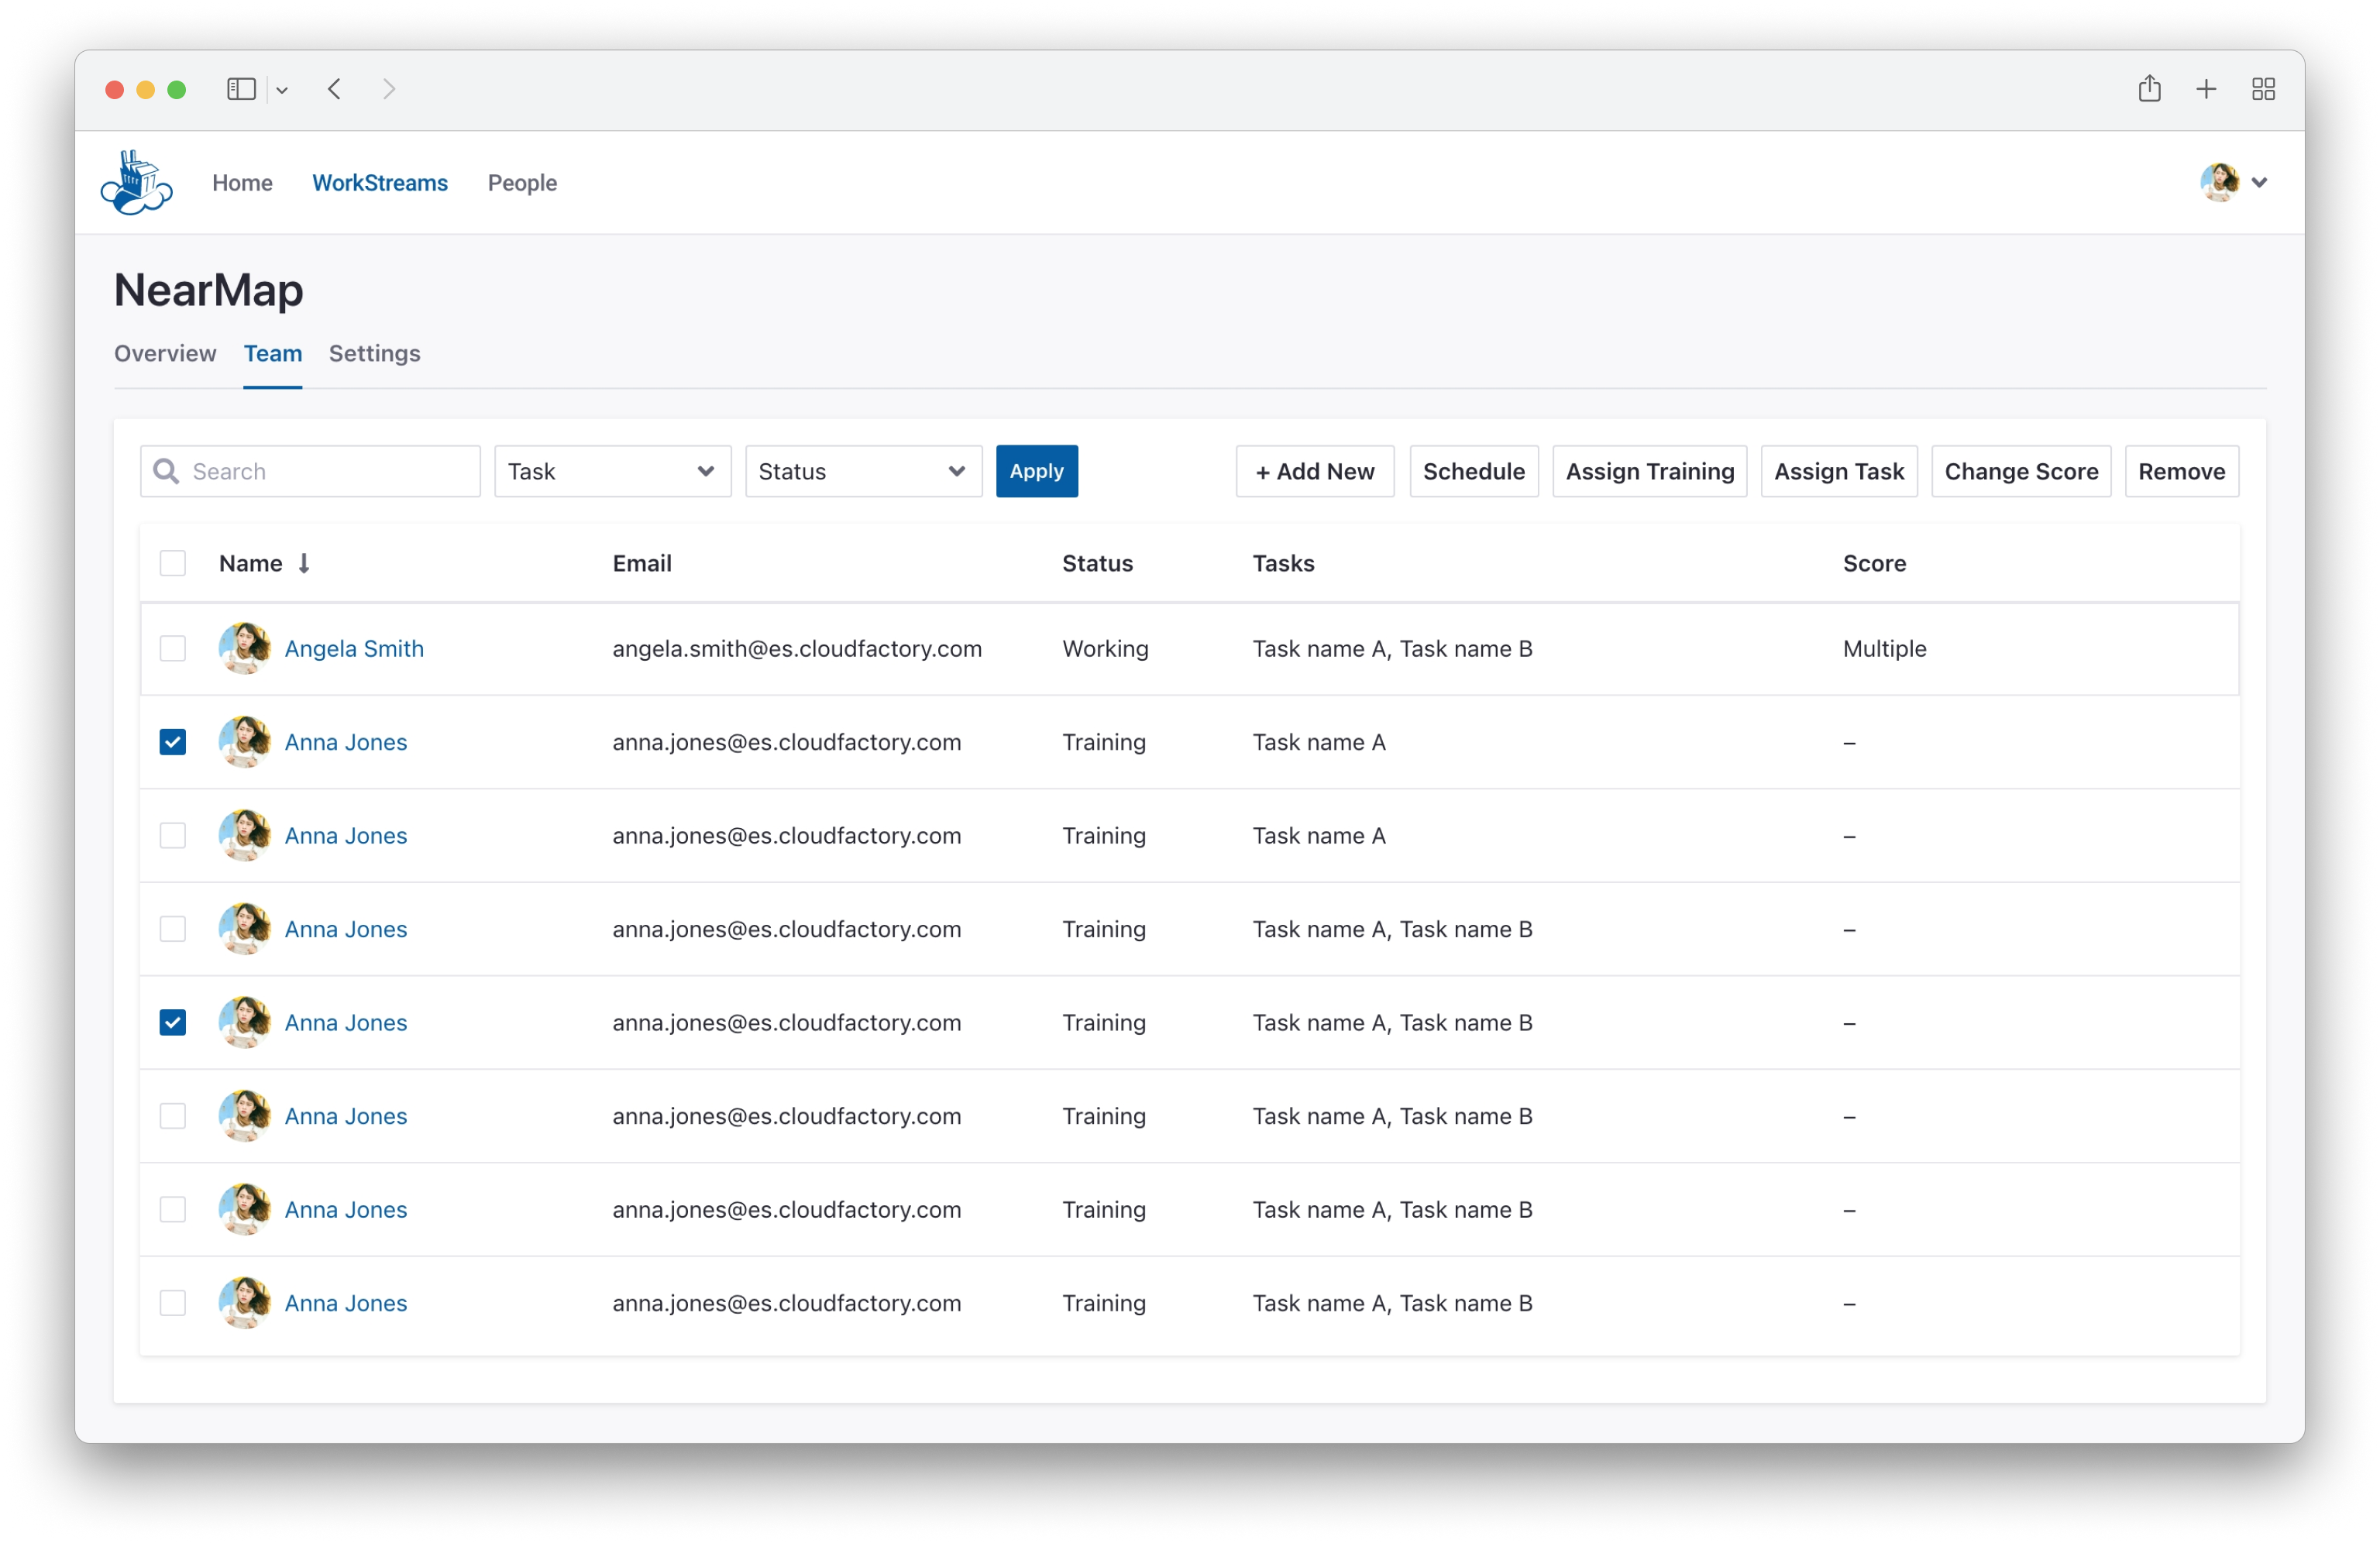Open the WorkStreams section

click(x=380, y=183)
